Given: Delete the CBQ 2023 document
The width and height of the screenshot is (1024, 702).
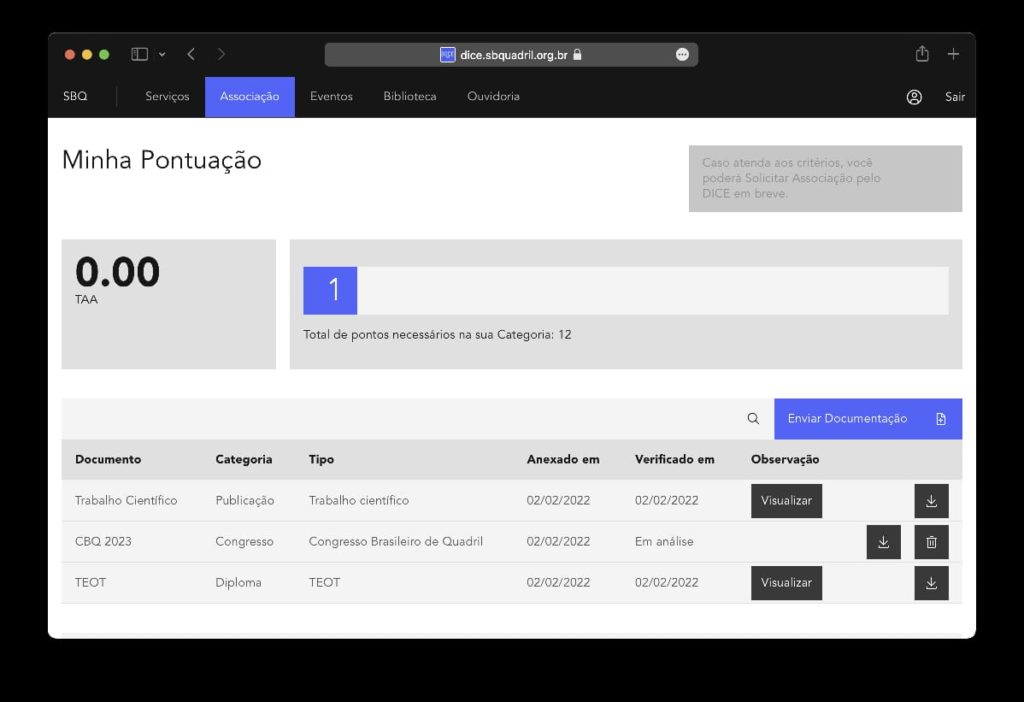Looking at the screenshot, I should pyautogui.click(x=931, y=542).
